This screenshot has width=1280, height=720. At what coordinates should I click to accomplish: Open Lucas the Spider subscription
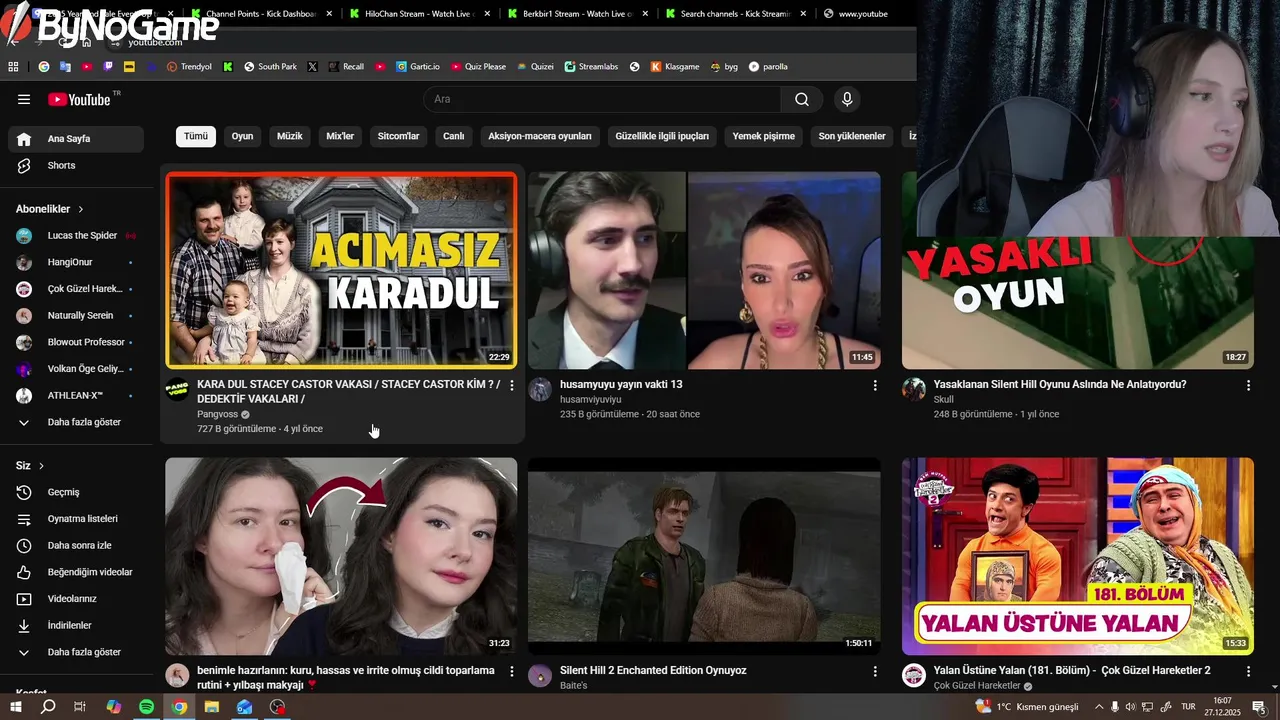[76, 235]
